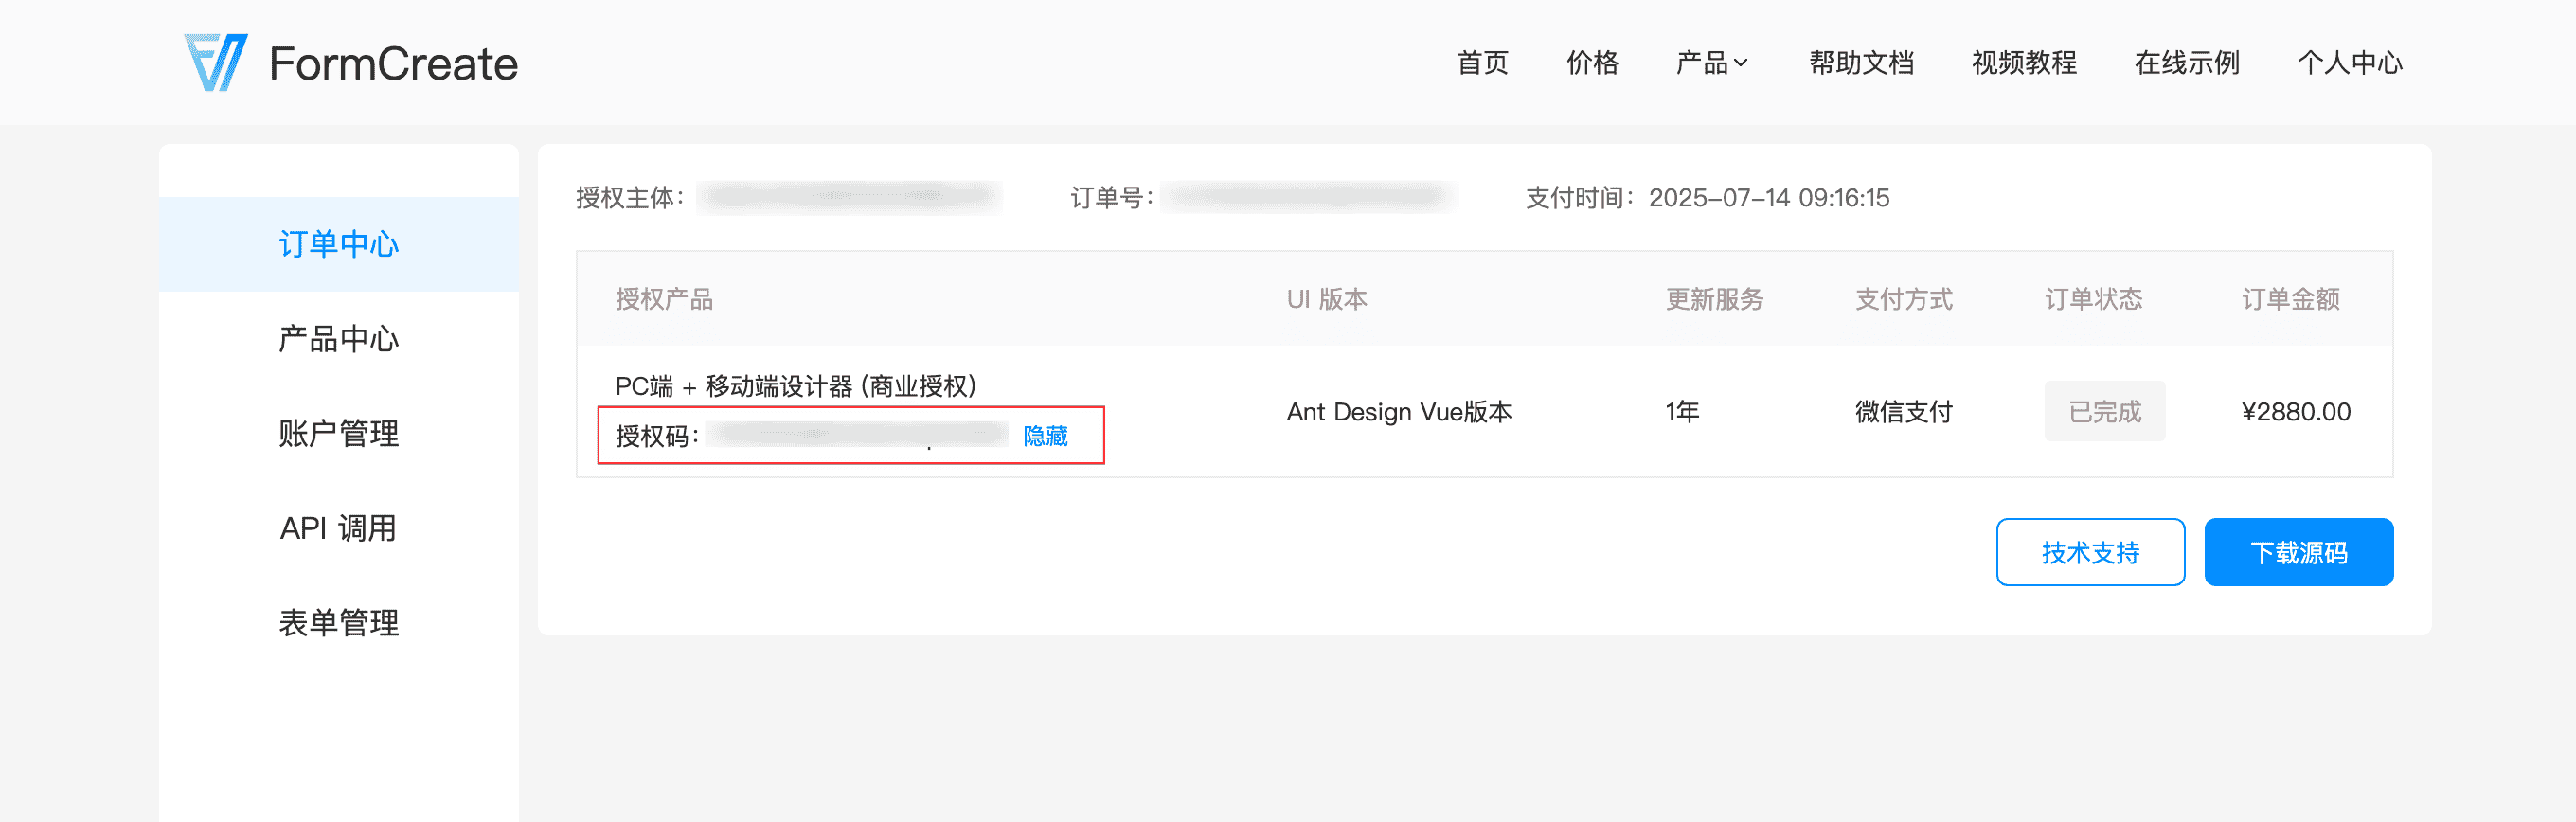Open 表单管理 in the sidebar
The image size is (2576, 822).
[x=339, y=623]
